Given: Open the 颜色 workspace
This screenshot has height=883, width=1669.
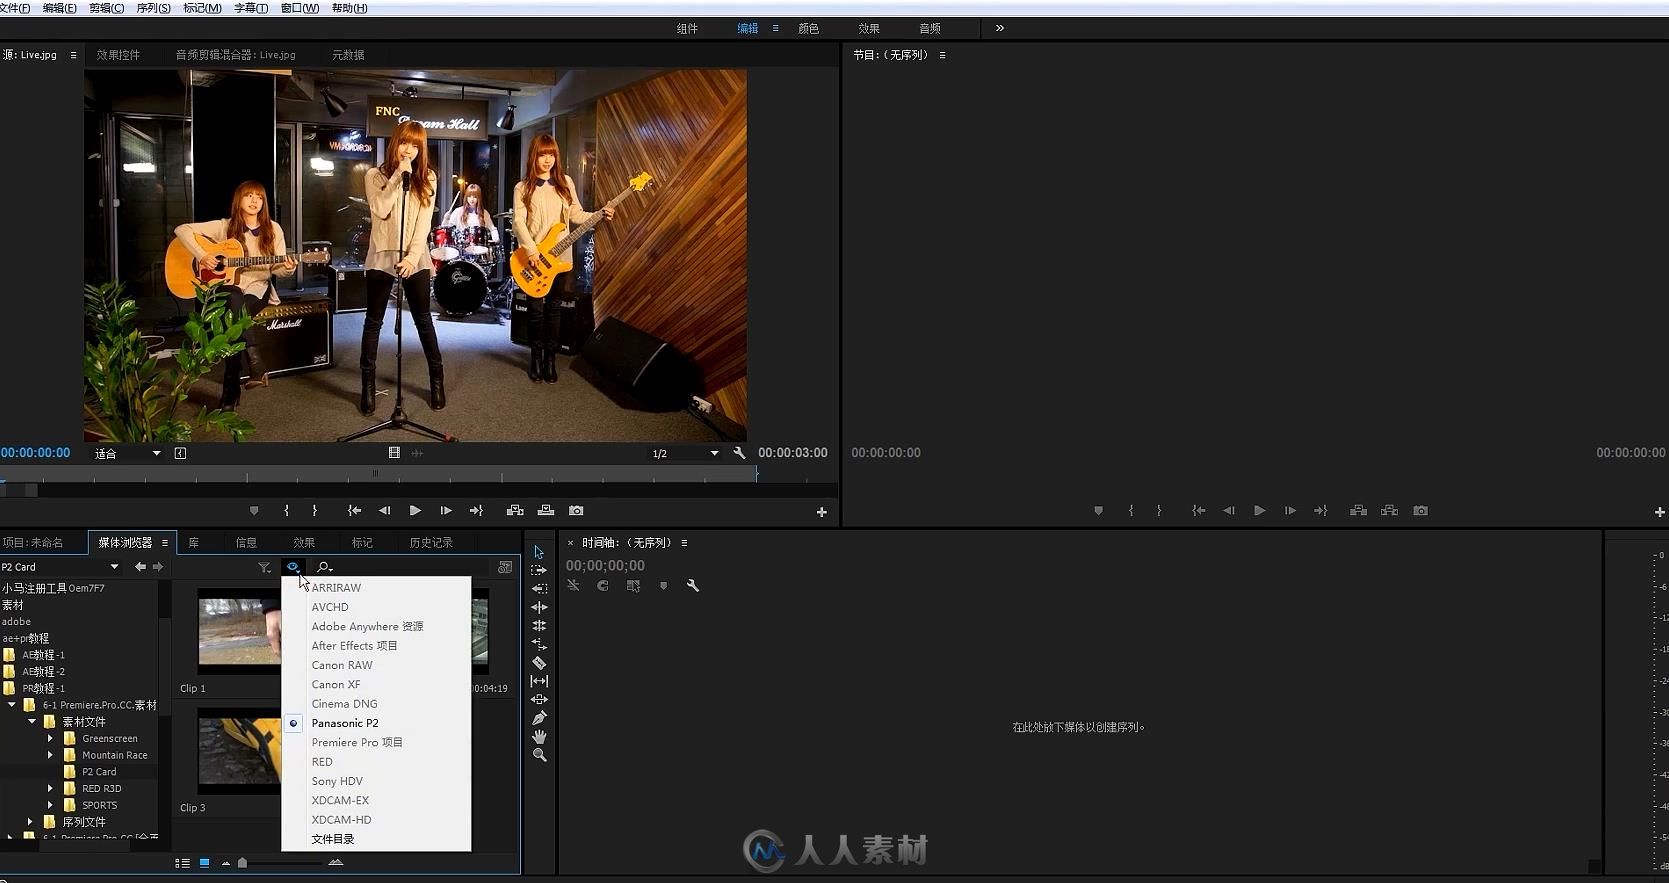Looking at the screenshot, I should pos(808,28).
